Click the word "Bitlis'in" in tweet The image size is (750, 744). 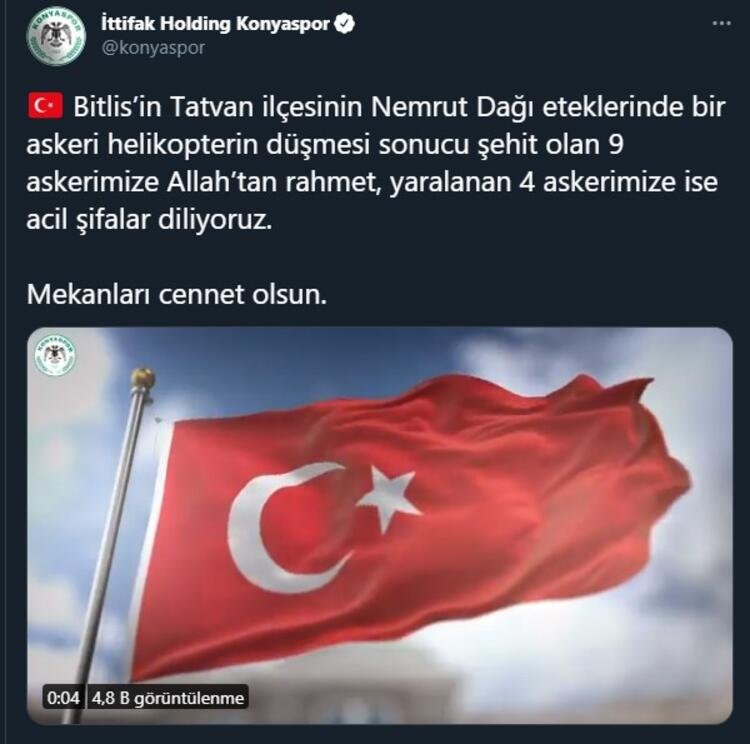118,107
